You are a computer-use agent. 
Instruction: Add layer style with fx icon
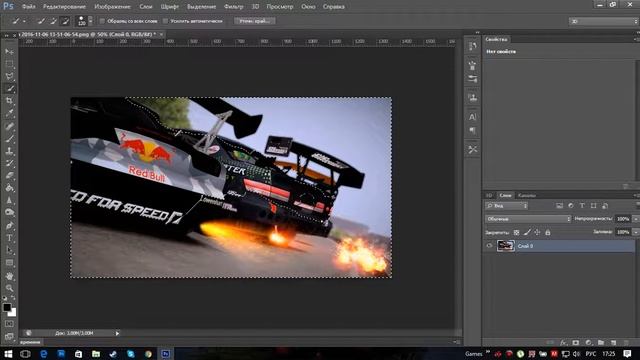(x=563, y=342)
